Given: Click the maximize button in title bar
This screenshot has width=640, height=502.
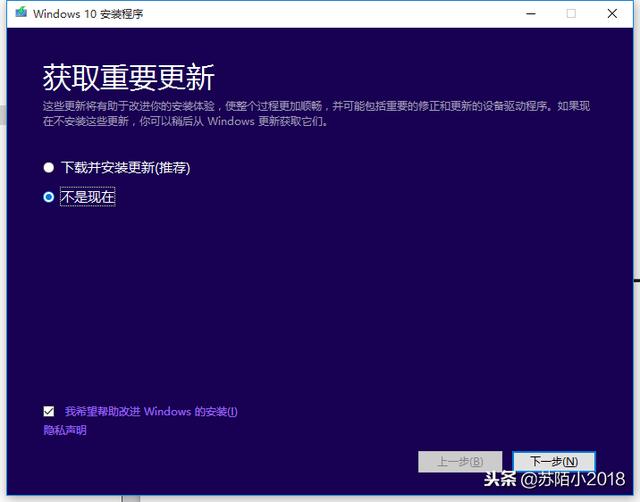Looking at the screenshot, I should [571, 14].
